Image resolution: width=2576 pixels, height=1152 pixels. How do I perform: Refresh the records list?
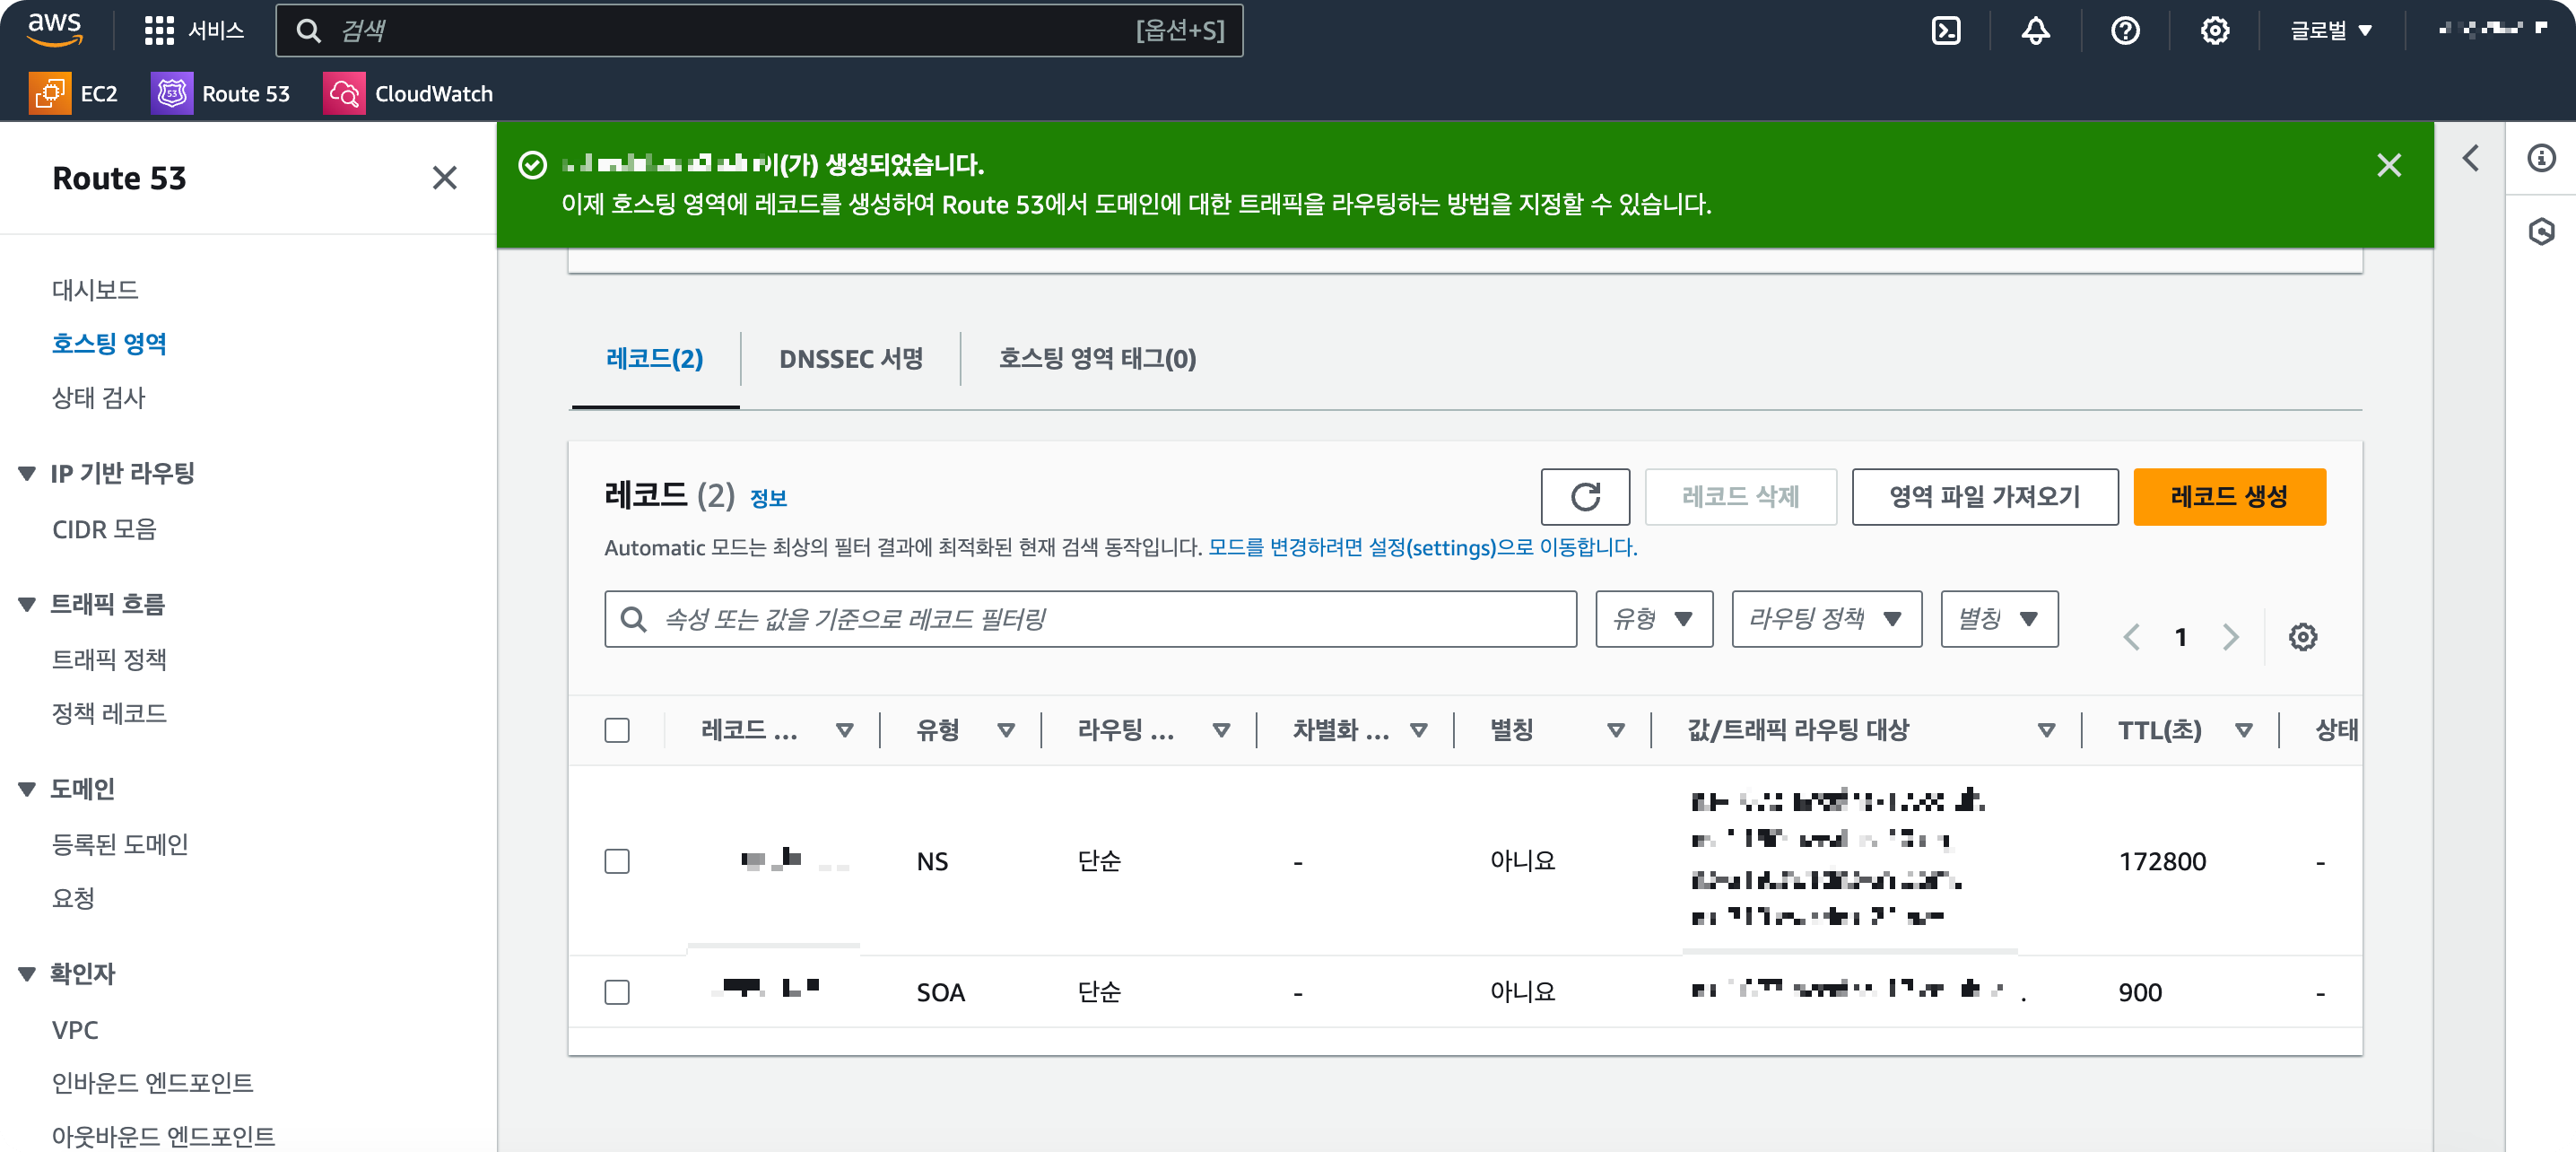(x=1584, y=496)
